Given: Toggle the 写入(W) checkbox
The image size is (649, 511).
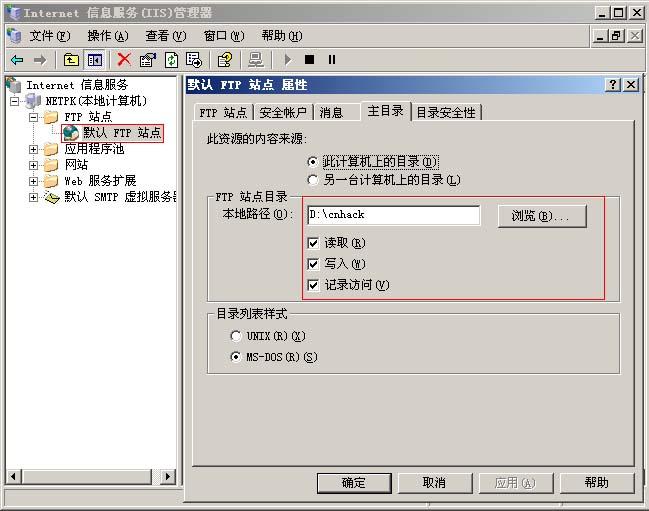Looking at the screenshot, I should 313,264.
